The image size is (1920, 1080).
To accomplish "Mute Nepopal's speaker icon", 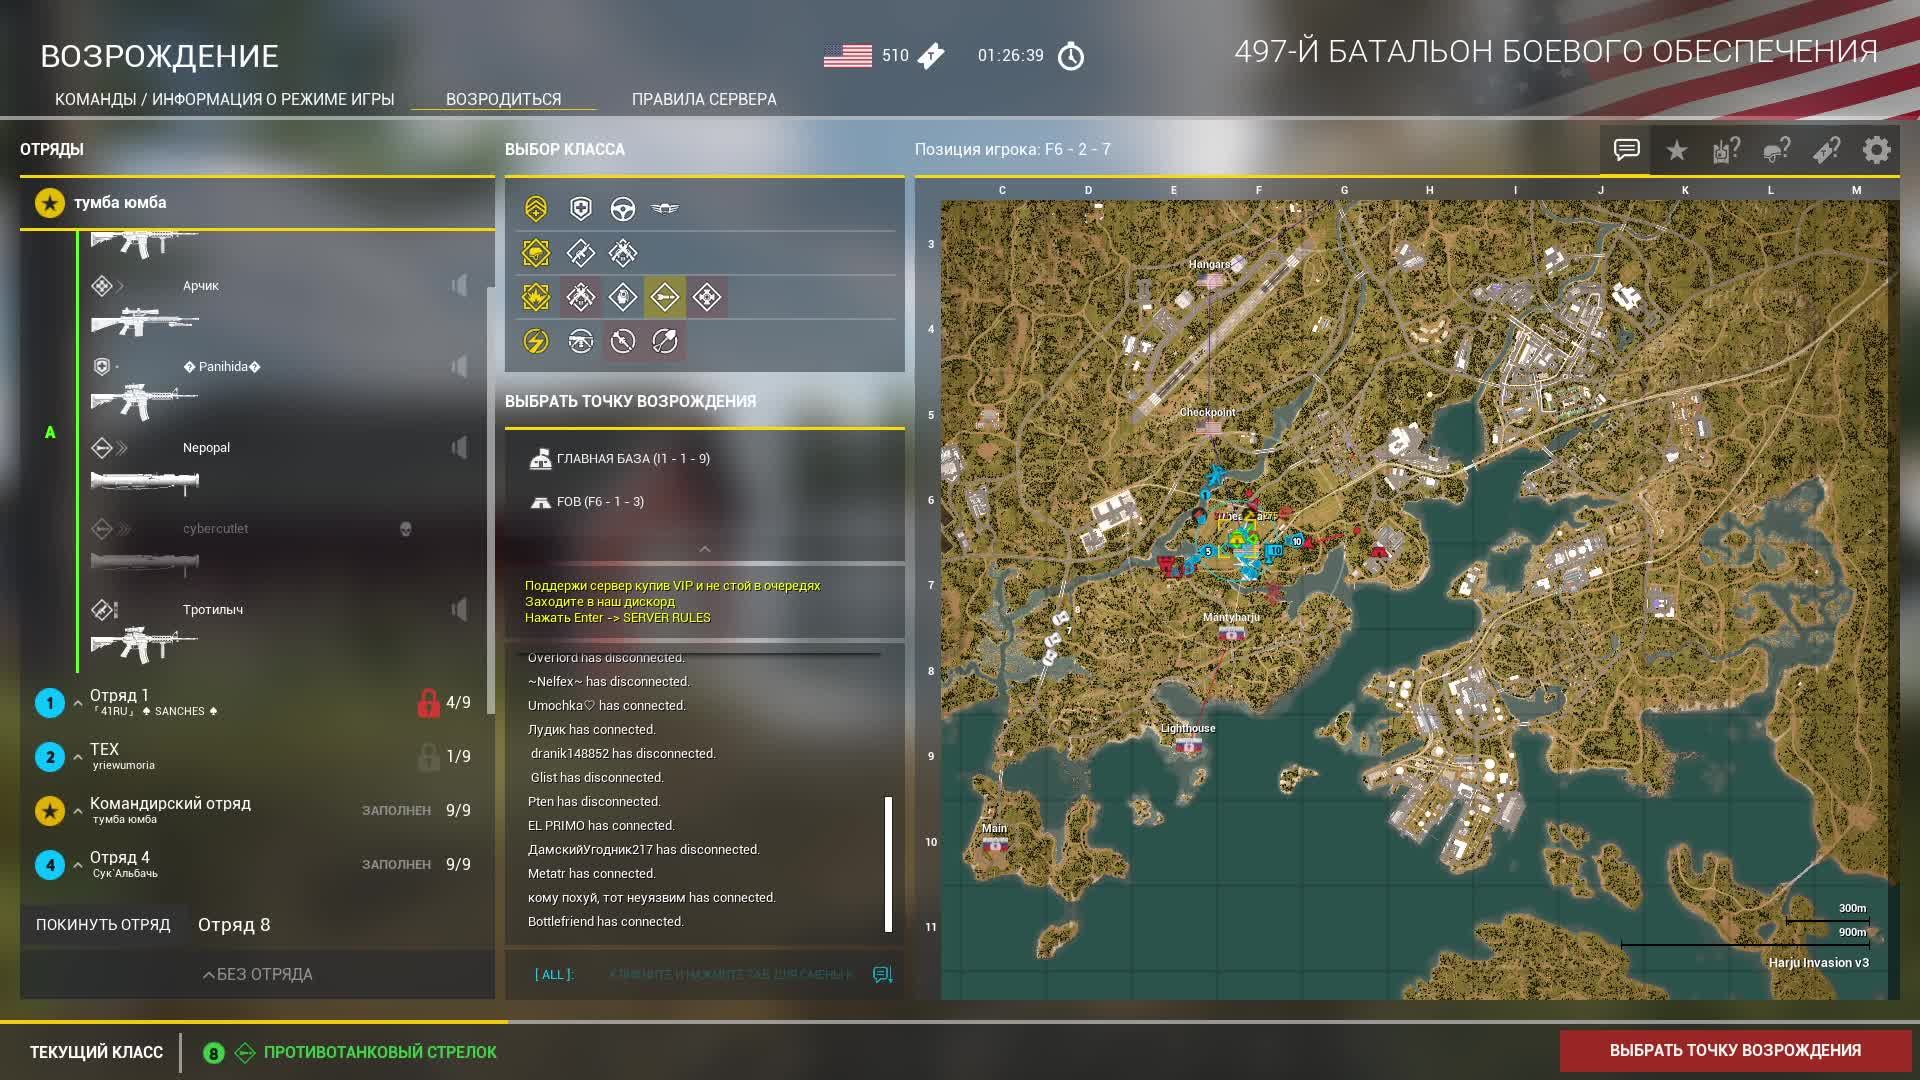I will point(459,447).
